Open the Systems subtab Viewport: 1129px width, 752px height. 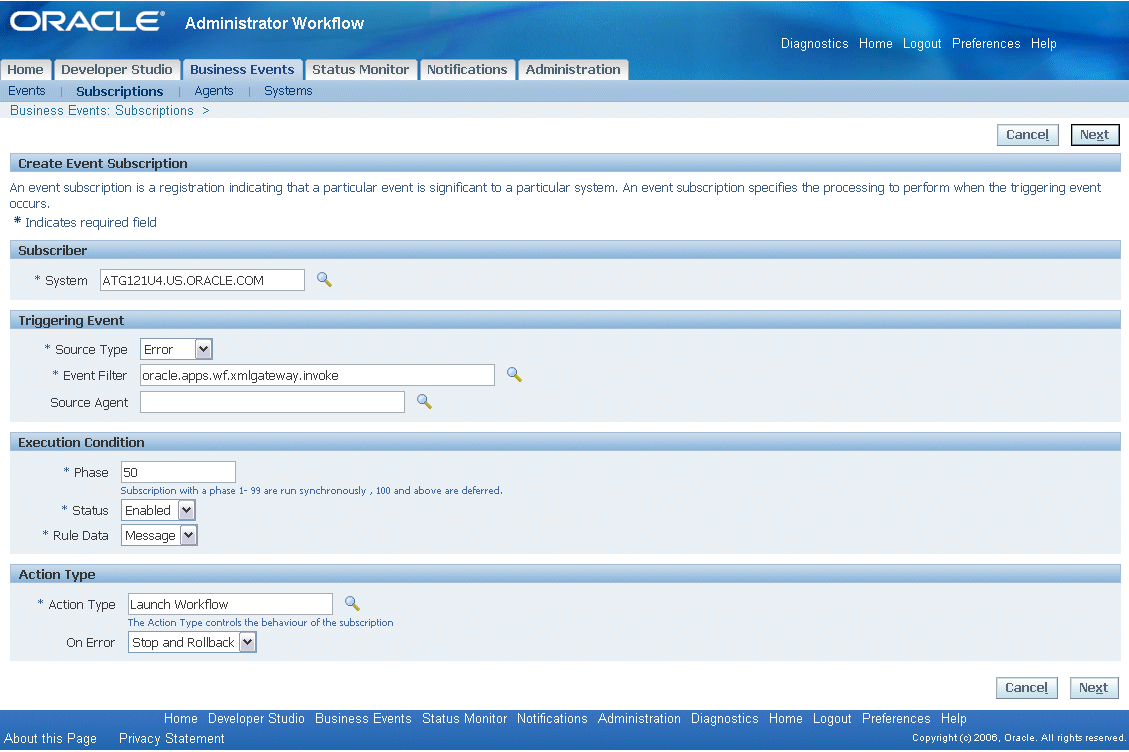coord(288,91)
